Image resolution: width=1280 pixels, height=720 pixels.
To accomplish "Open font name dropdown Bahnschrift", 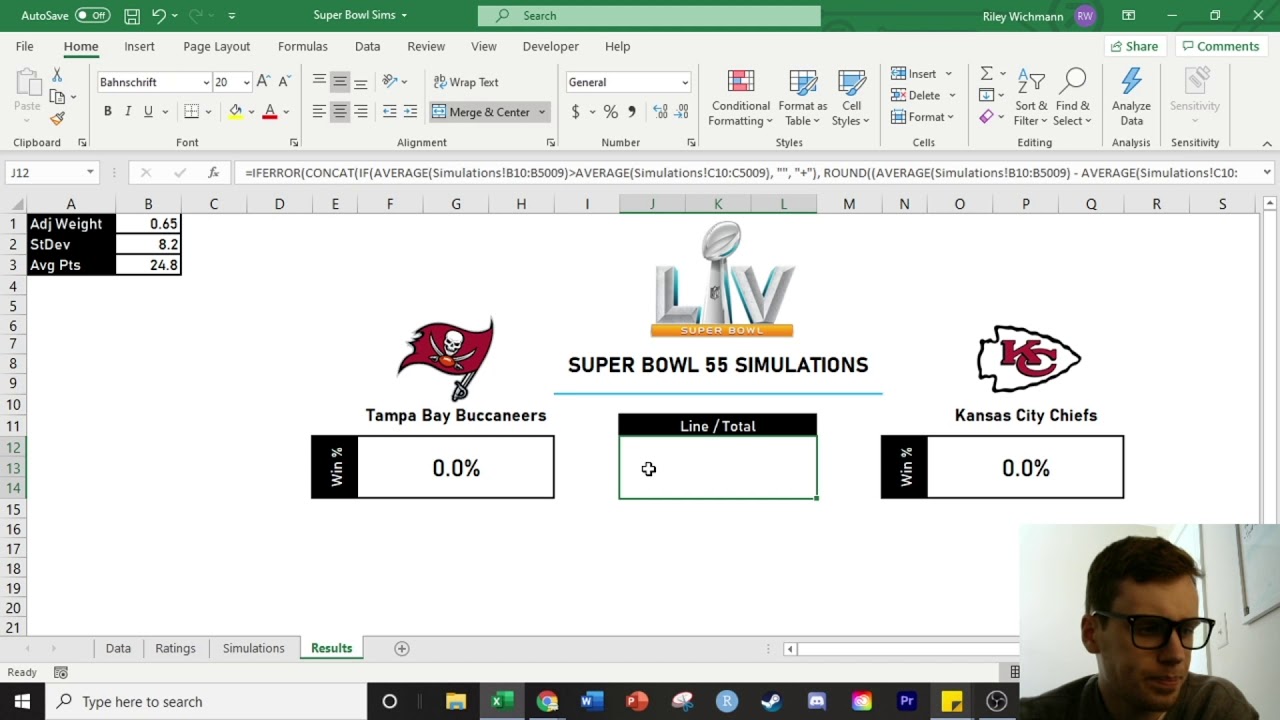I will coord(206,82).
